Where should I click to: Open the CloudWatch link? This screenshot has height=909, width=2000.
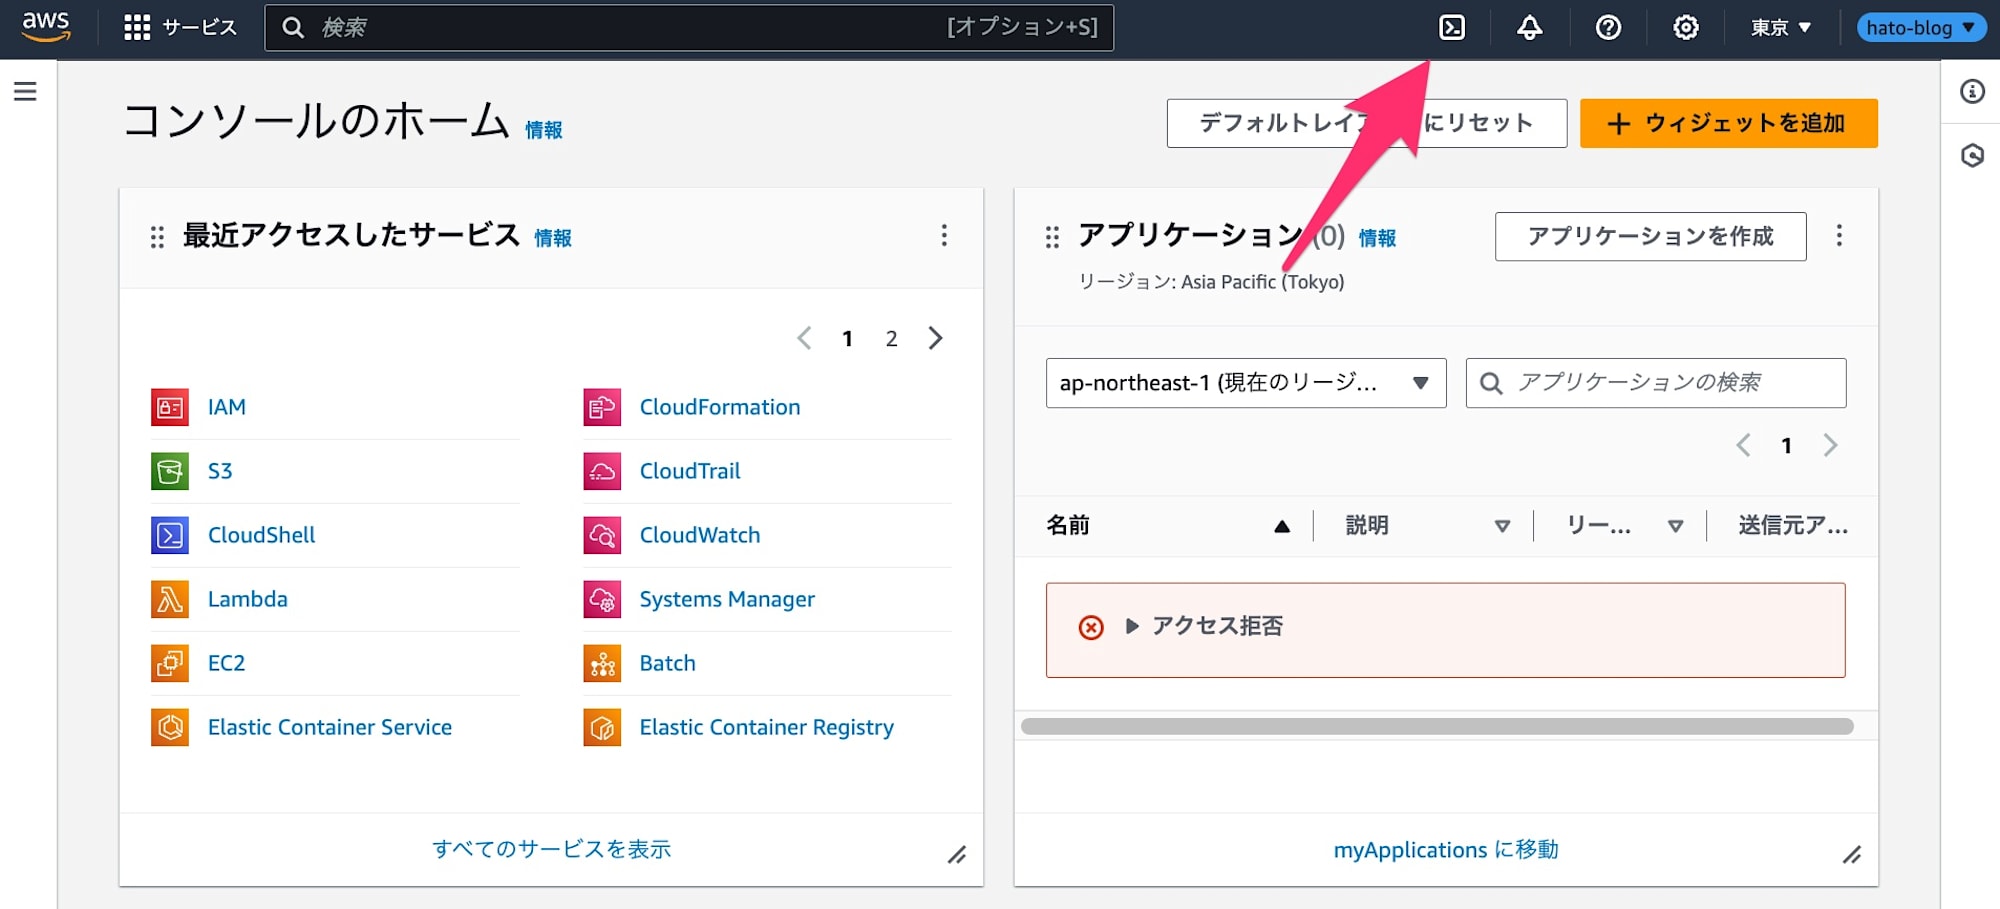[700, 535]
